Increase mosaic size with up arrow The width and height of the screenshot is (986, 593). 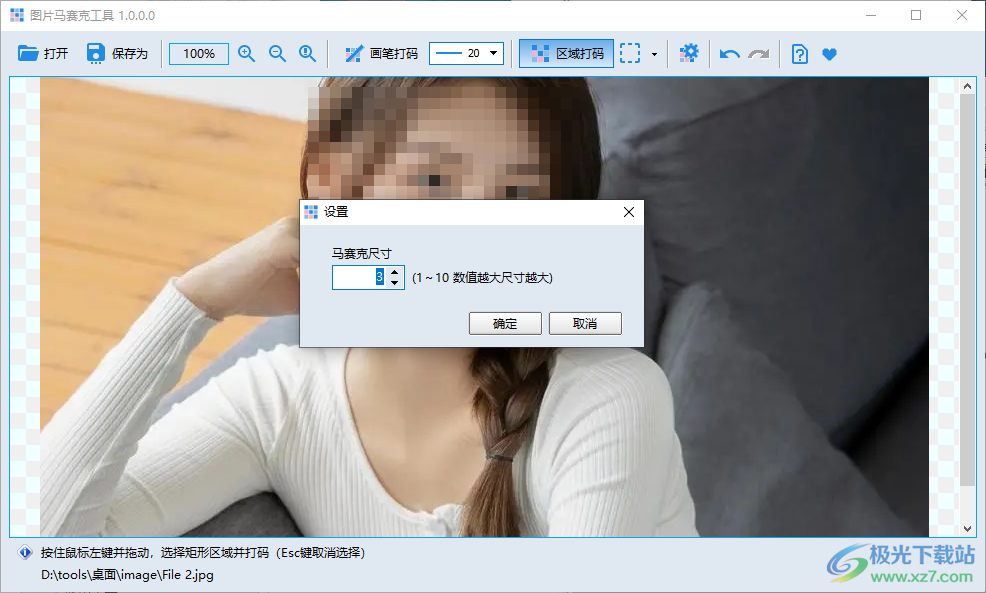[394, 272]
